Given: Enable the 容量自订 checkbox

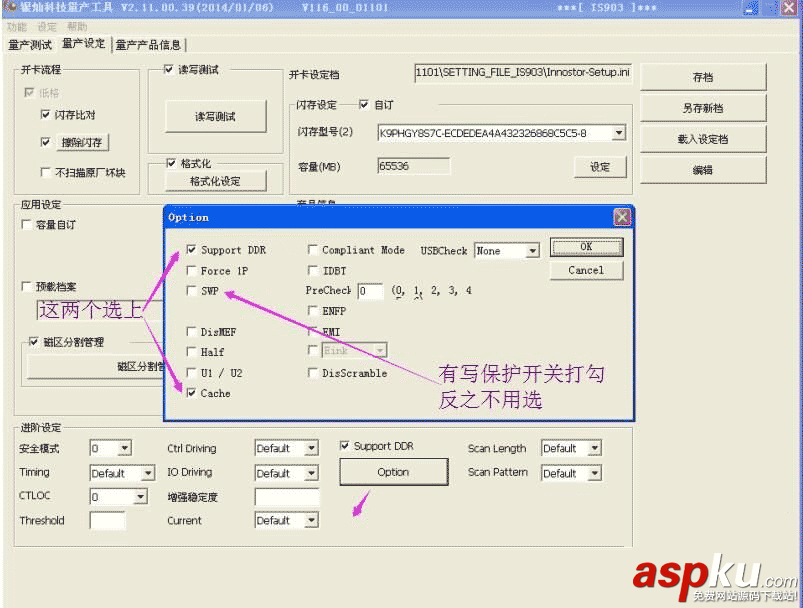Looking at the screenshot, I should [x=26, y=224].
